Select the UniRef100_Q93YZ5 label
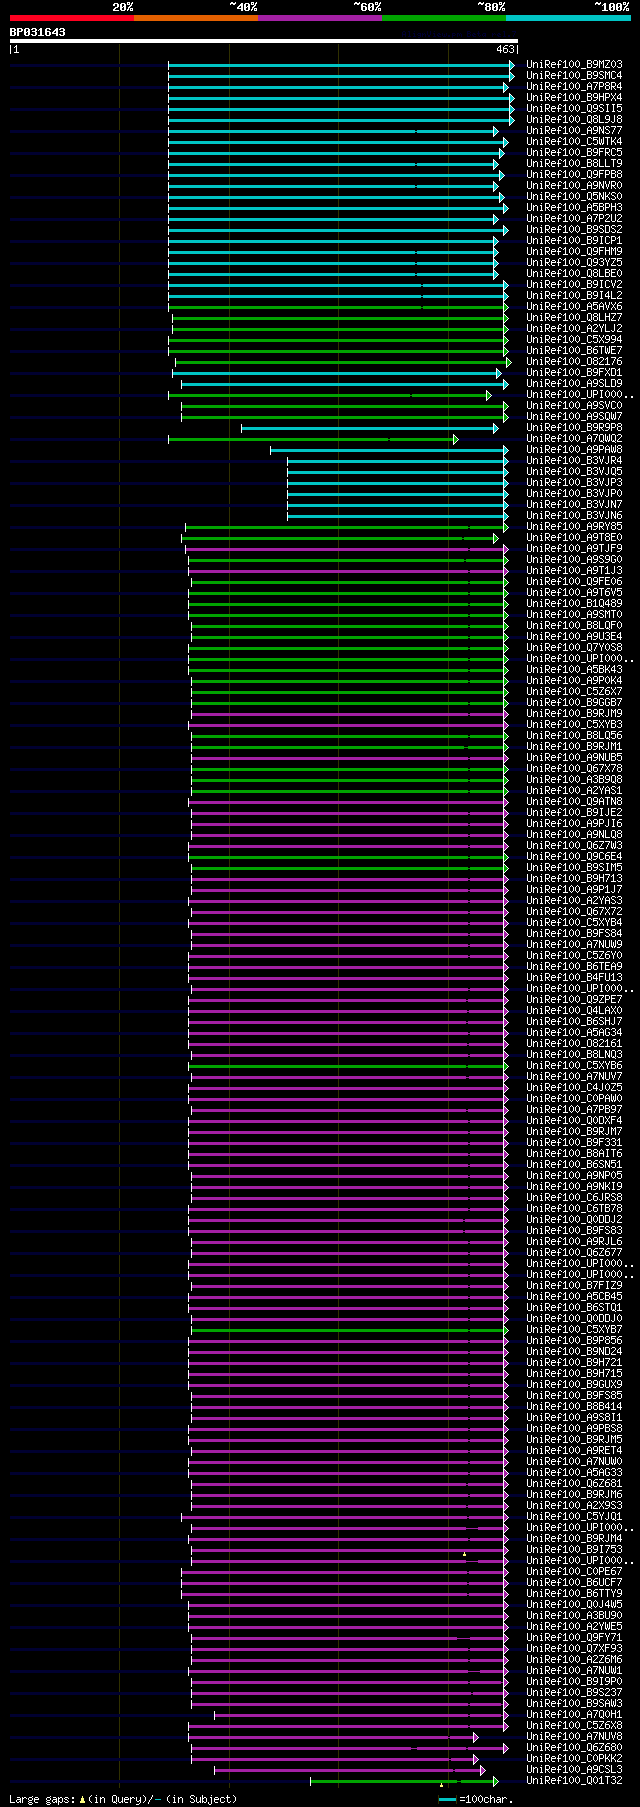Viewport: 640px width, 1807px height. point(574,262)
